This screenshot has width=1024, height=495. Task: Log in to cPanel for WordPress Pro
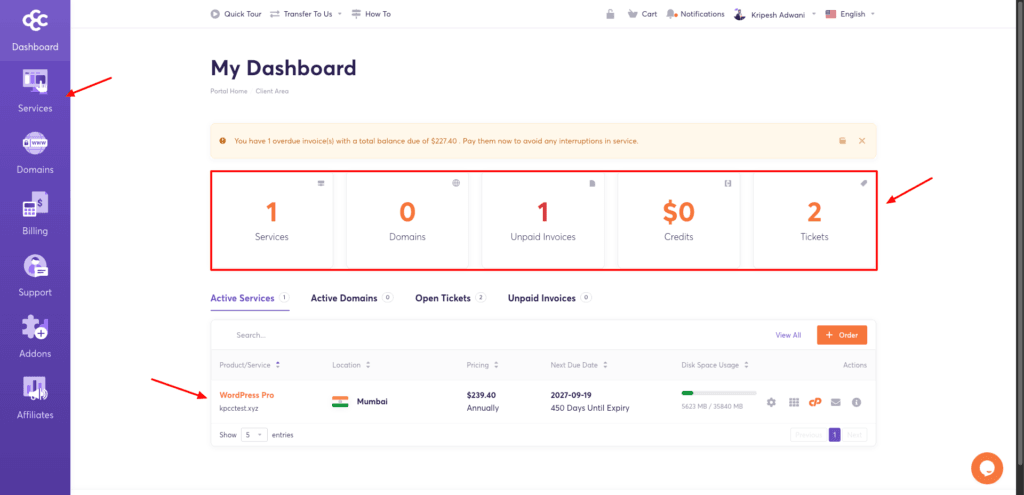click(x=814, y=402)
